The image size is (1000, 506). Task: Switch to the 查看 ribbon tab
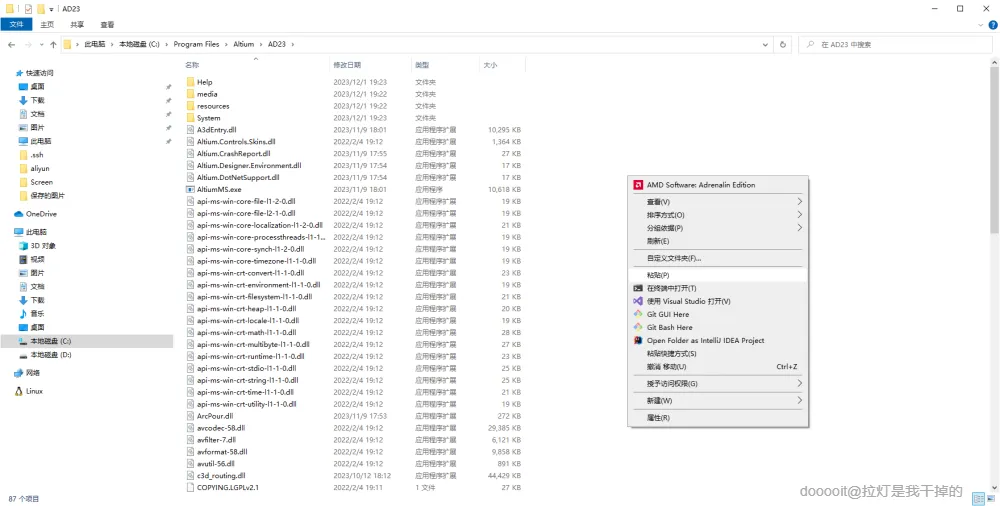click(107, 25)
